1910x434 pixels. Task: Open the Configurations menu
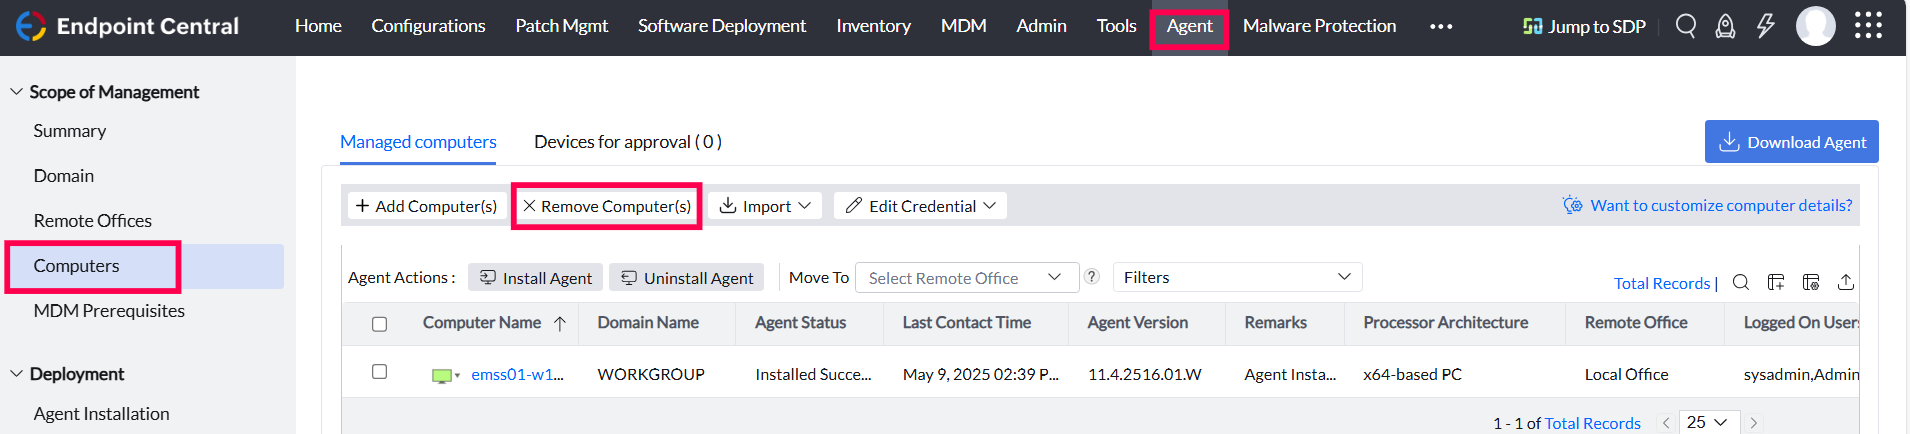(428, 26)
